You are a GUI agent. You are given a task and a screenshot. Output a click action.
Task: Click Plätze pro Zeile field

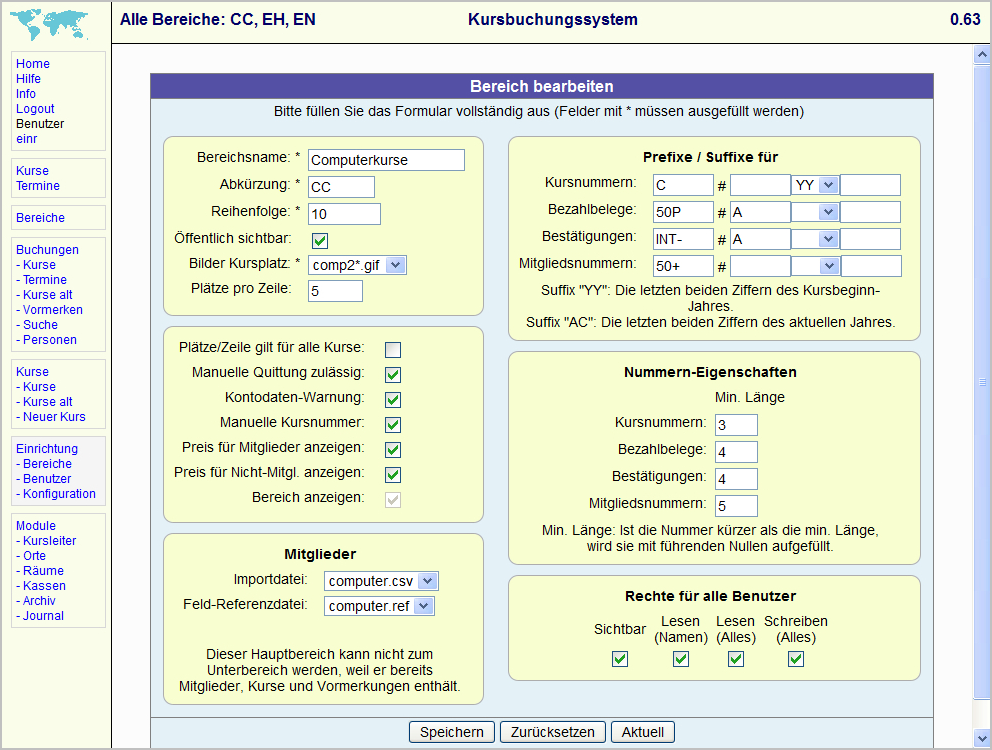[335, 291]
